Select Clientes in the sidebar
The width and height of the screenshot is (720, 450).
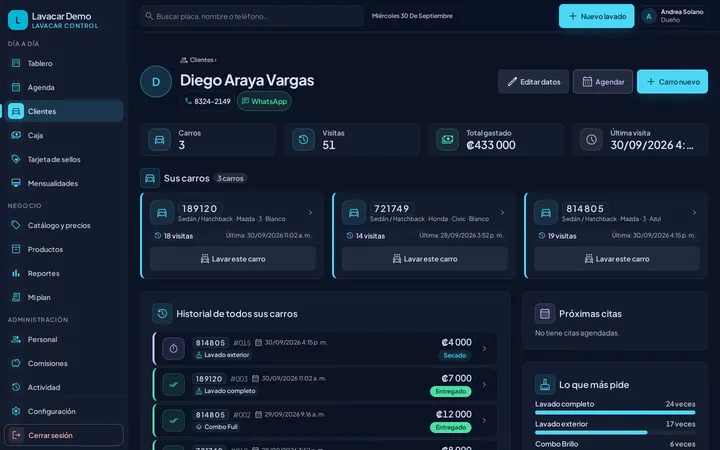(64, 111)
